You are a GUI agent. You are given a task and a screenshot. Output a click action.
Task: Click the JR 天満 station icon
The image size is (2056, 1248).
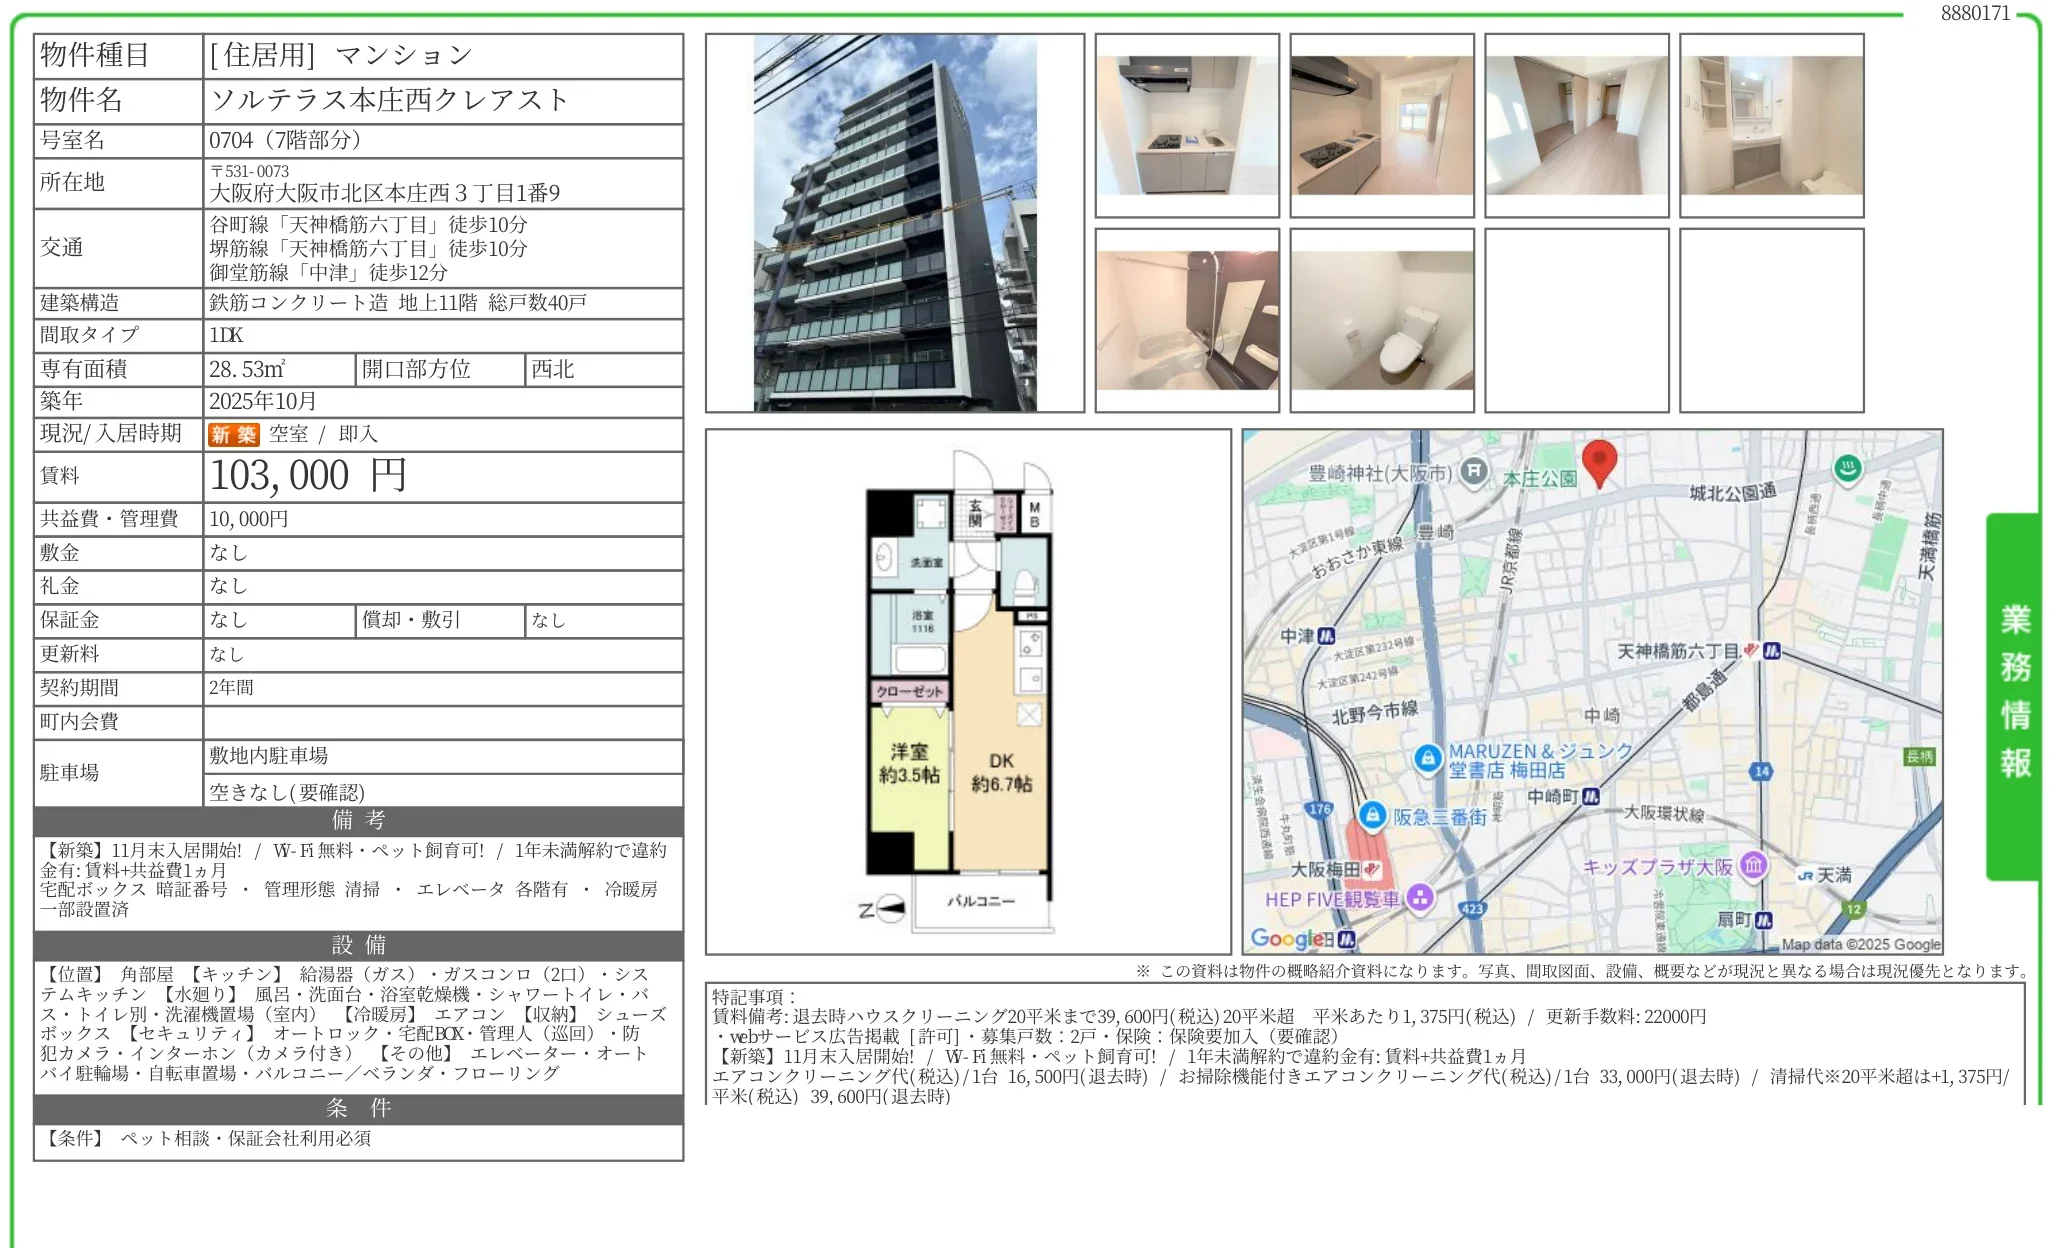tap(1805, 875)
